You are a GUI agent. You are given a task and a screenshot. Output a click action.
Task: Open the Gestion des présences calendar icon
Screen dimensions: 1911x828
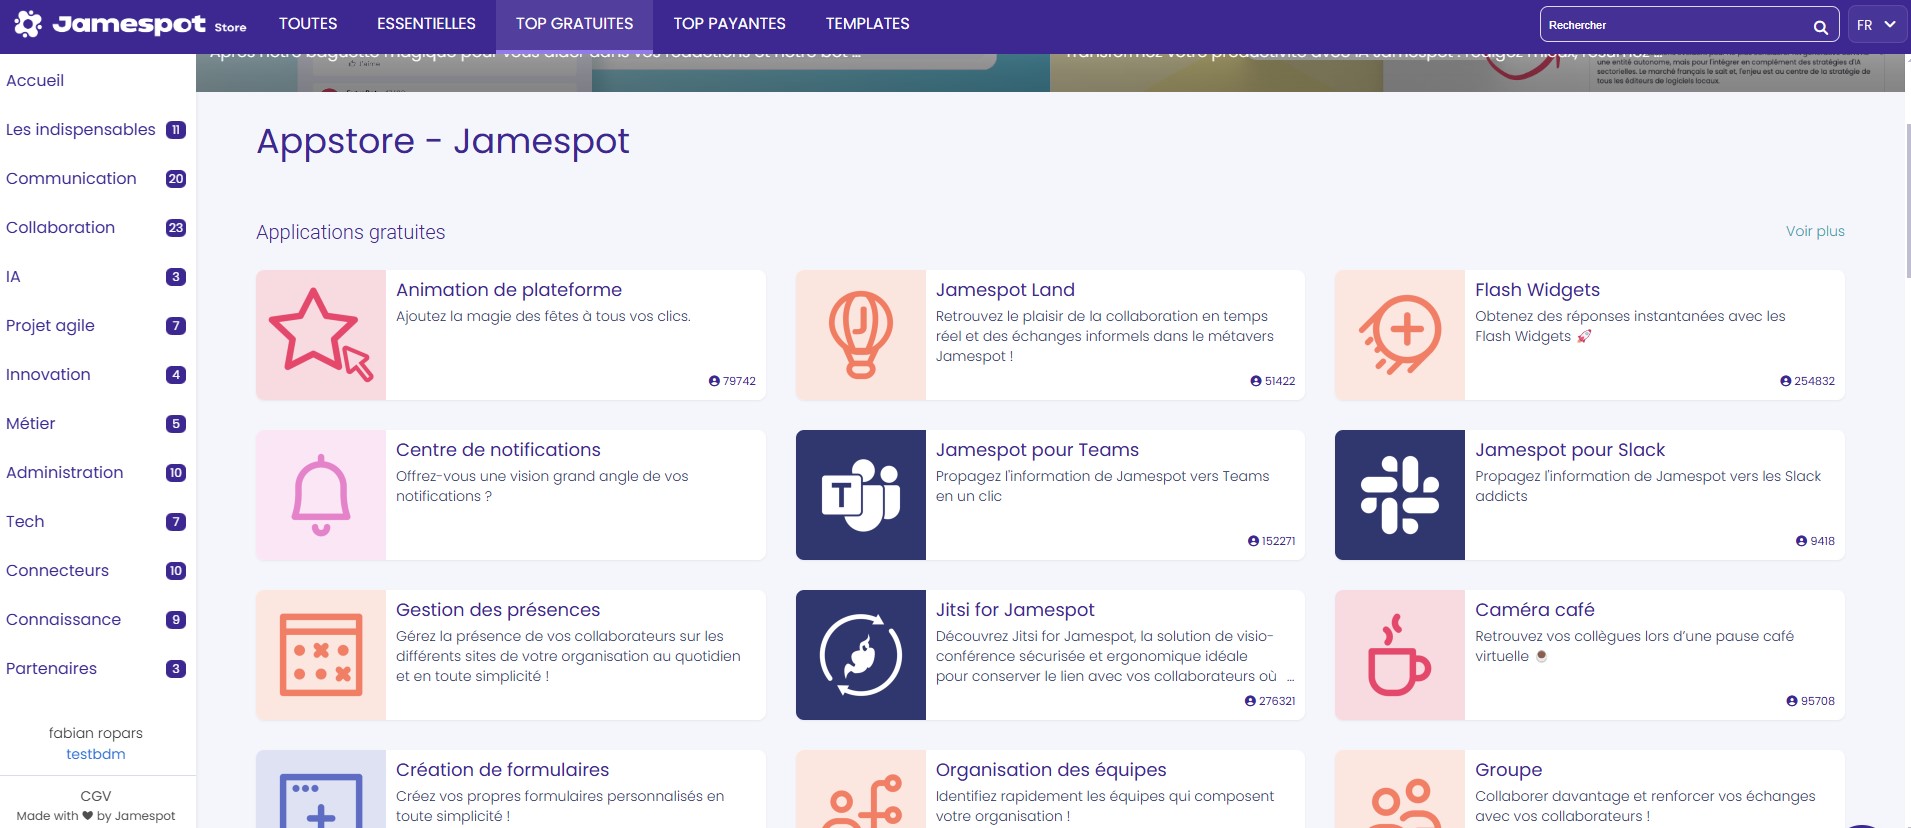click(320, 655)
